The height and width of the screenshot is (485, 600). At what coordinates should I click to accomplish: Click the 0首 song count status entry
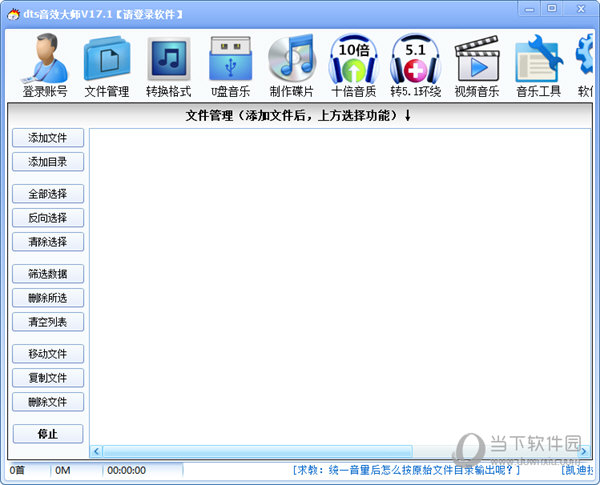pyautogui.click(x=17, y=470)
